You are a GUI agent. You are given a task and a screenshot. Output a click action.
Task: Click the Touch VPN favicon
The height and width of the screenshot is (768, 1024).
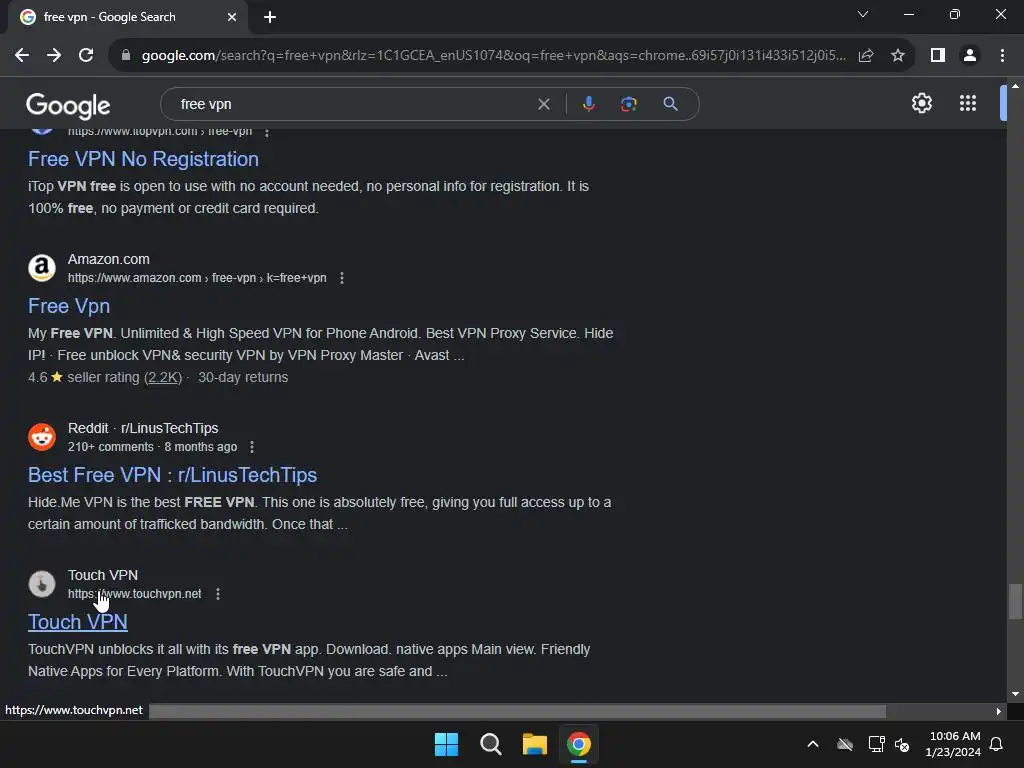coord(42,584)
